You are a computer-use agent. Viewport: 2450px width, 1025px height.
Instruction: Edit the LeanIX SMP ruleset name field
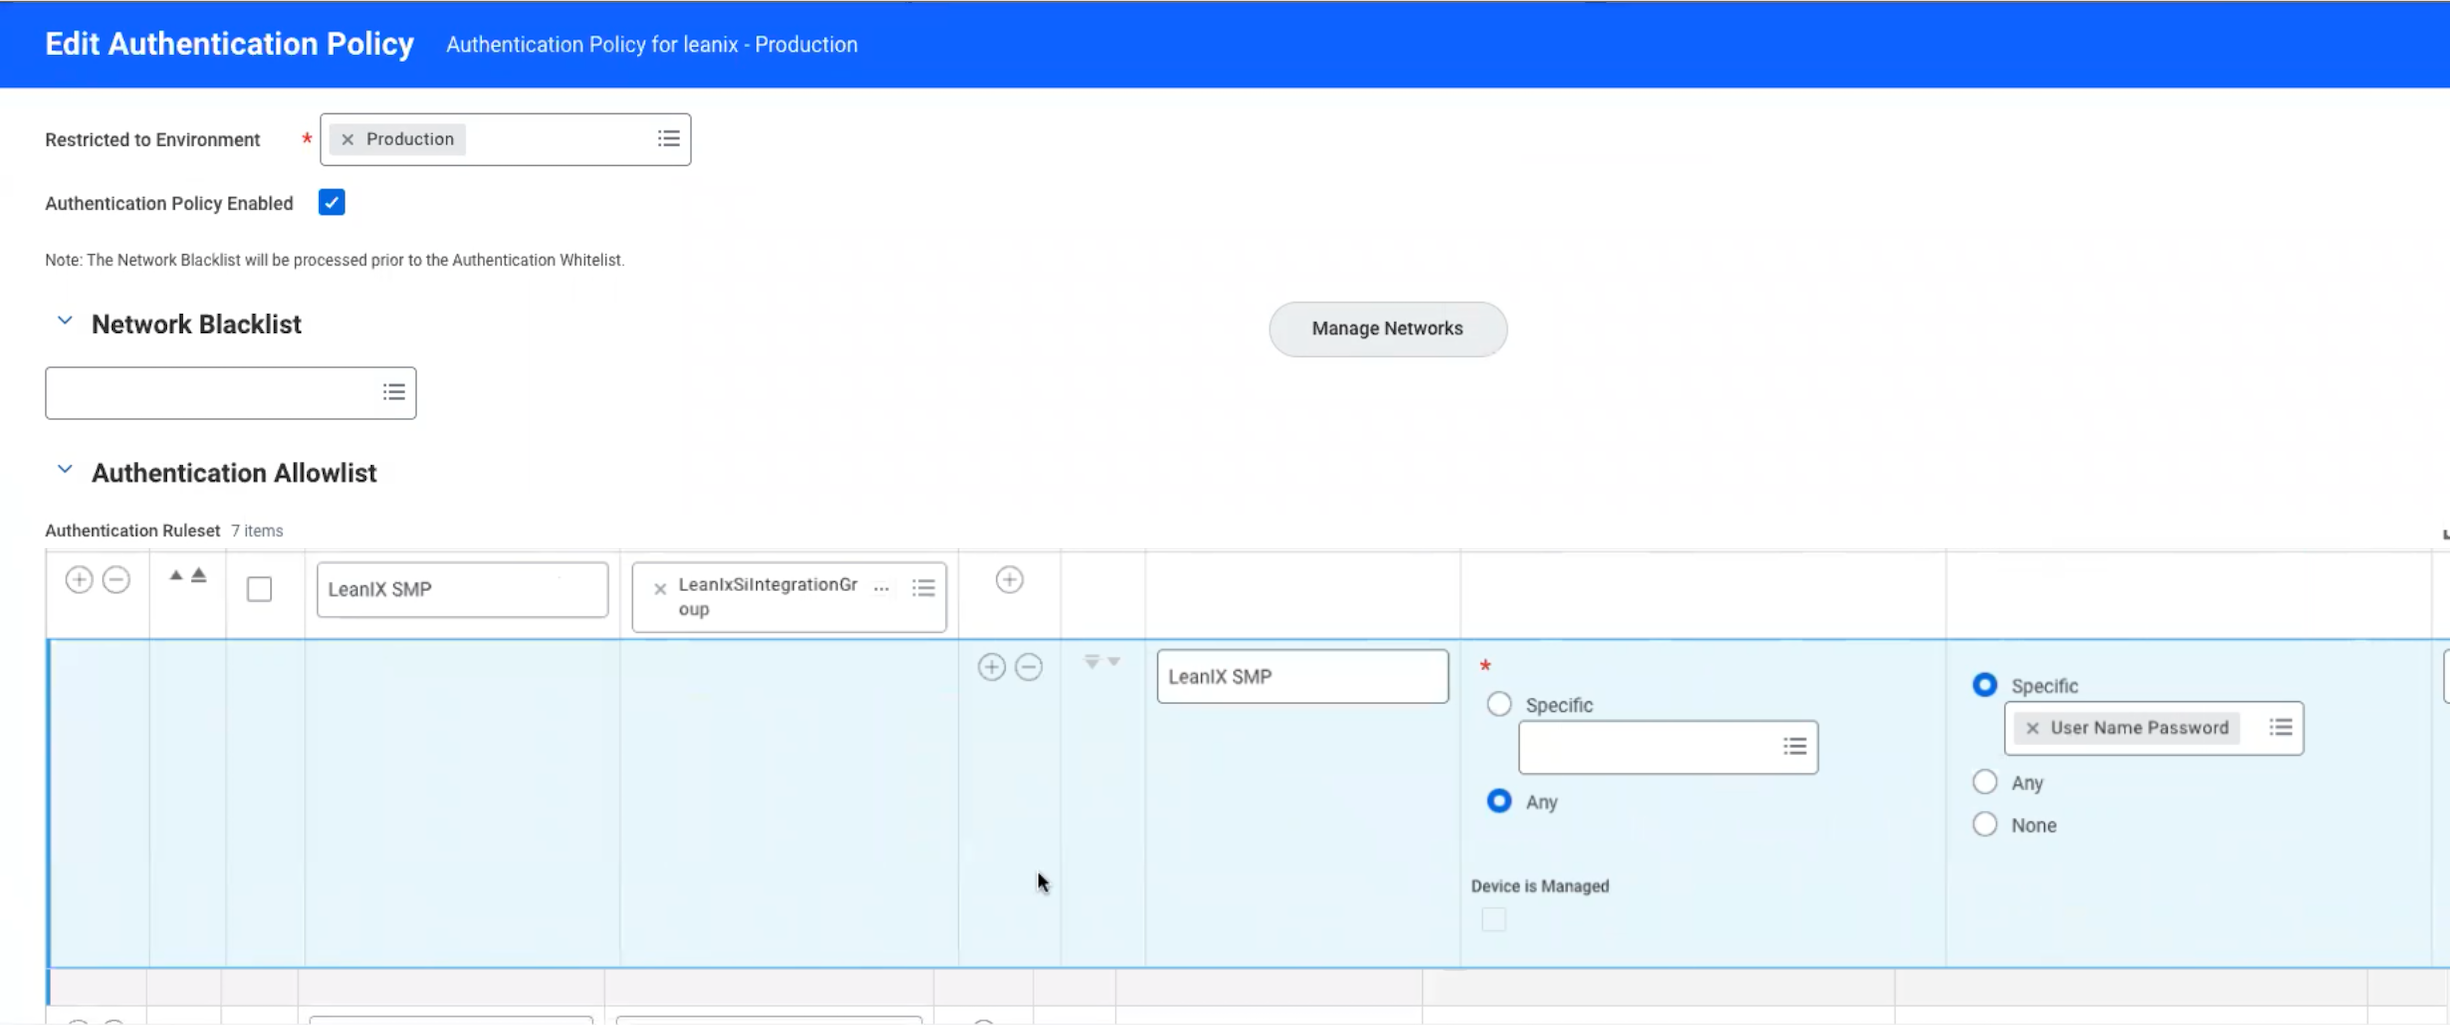462,589
